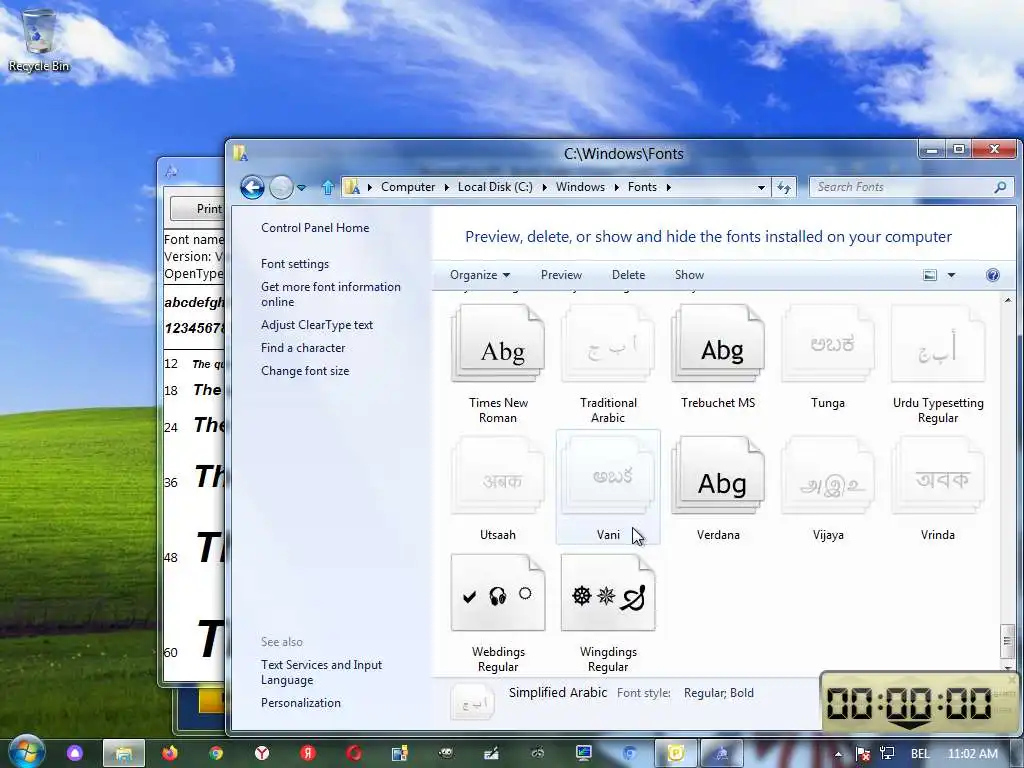Select the Wingdings Regular font icon
Screen dimensions: 1024x768
[x=608, y=593]
